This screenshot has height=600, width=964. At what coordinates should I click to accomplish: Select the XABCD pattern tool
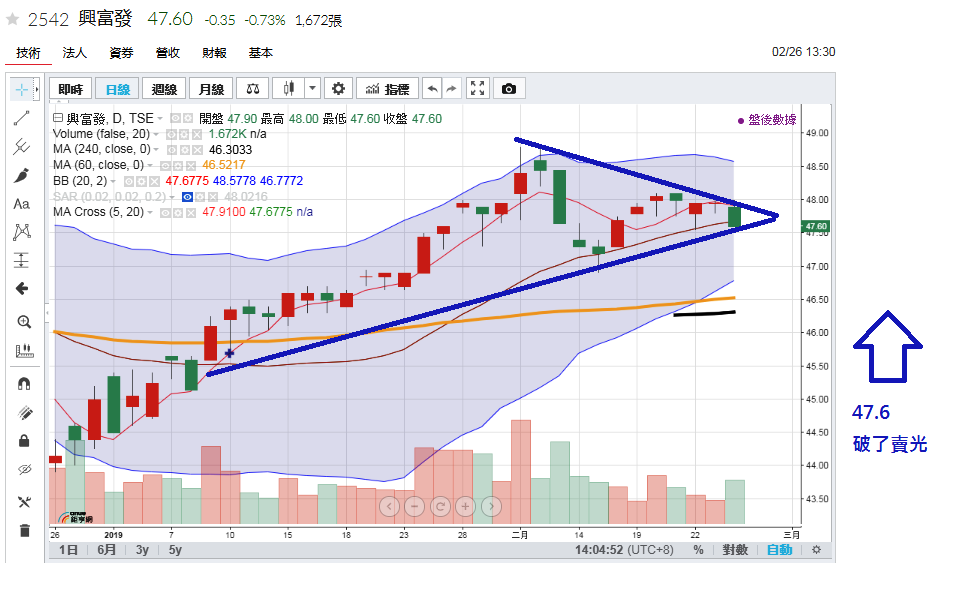(22, 232)
